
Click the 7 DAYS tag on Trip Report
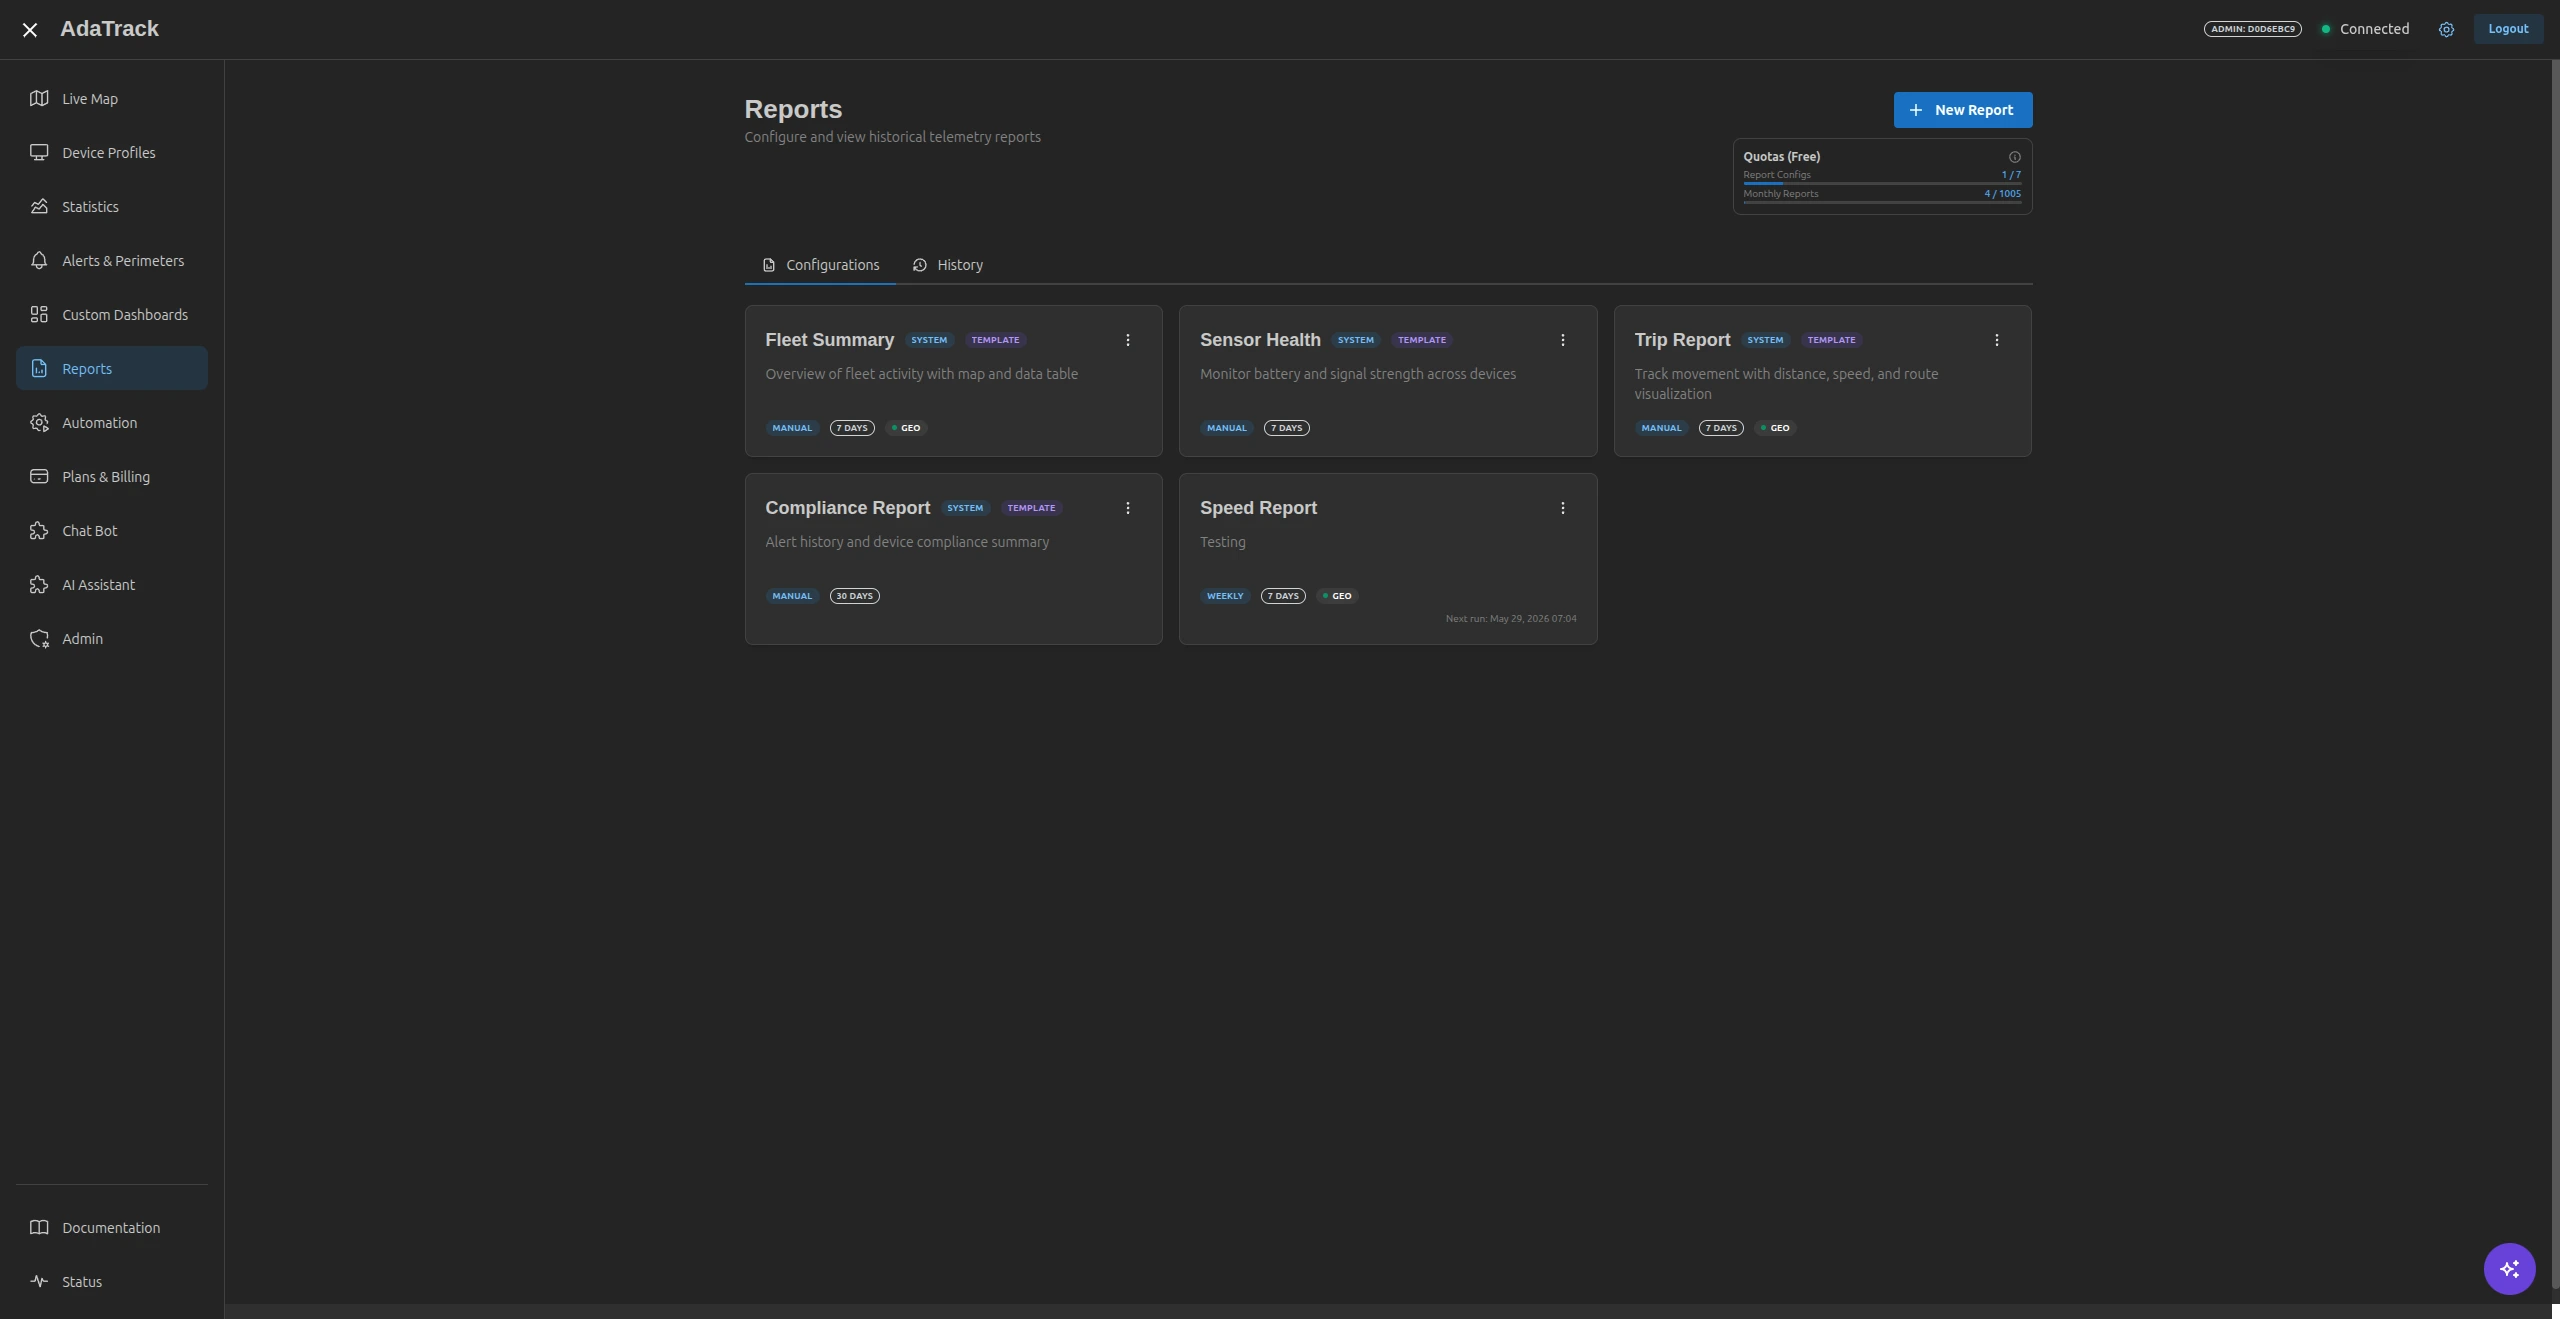pyautogui.click(x=1721, y=428)
